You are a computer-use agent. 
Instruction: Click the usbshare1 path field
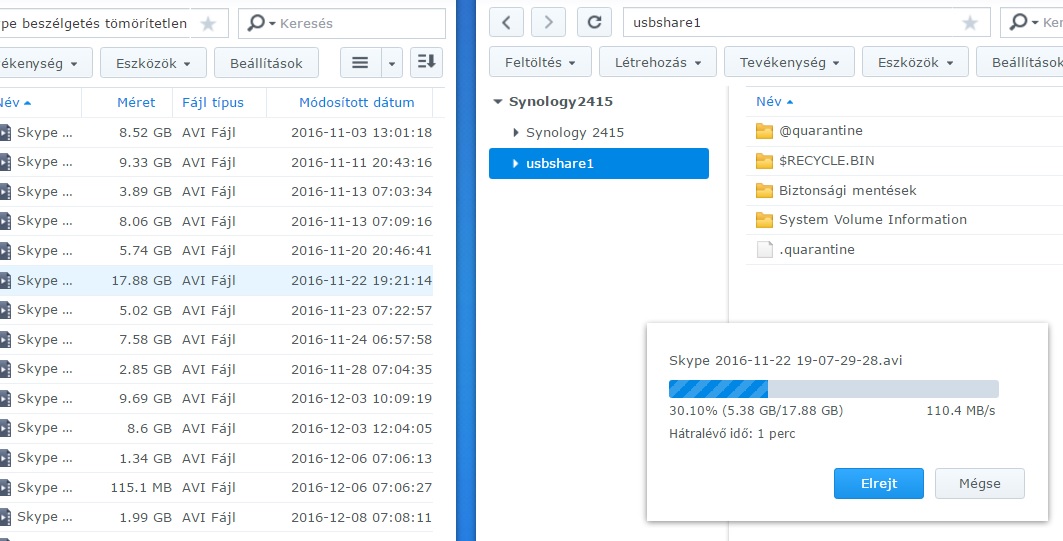coord(807,22)
